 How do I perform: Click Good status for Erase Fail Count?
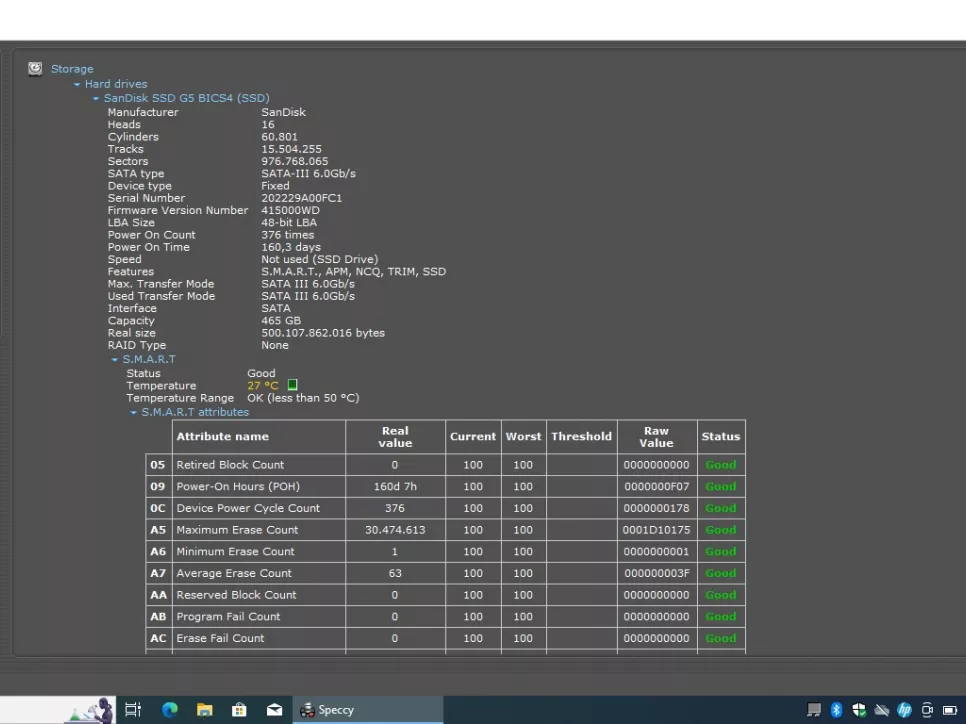[721, 638]
